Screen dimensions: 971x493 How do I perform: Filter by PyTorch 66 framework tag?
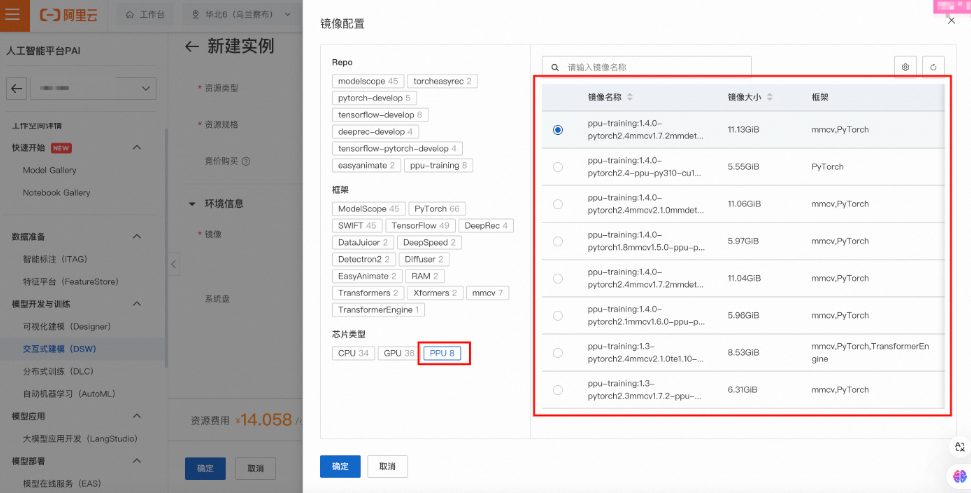tap(437, 209)
